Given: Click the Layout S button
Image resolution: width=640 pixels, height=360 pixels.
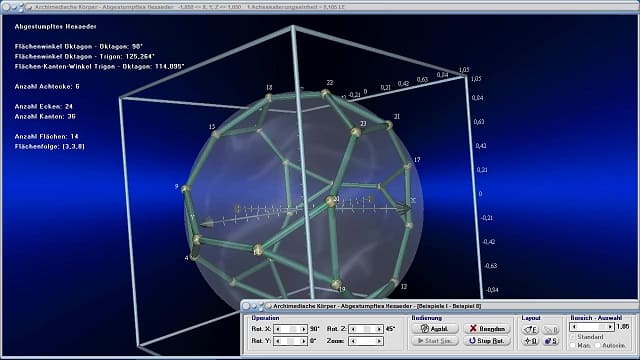Looking at the screenshot, I should point(551,341).
